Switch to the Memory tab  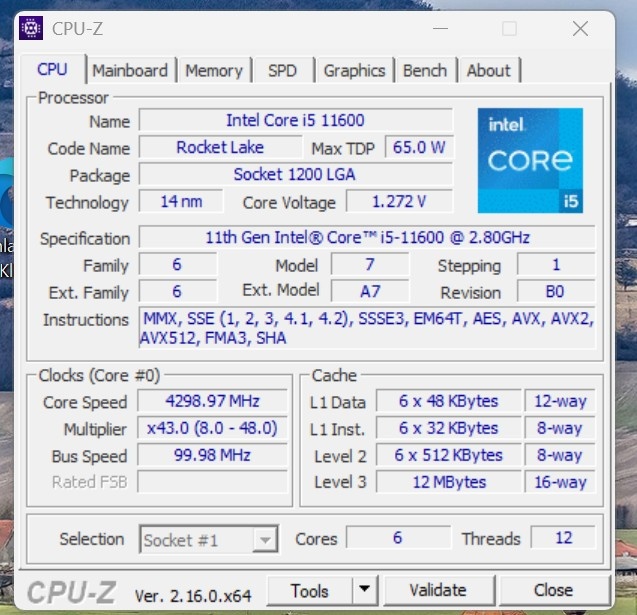[x=214, y=71]
